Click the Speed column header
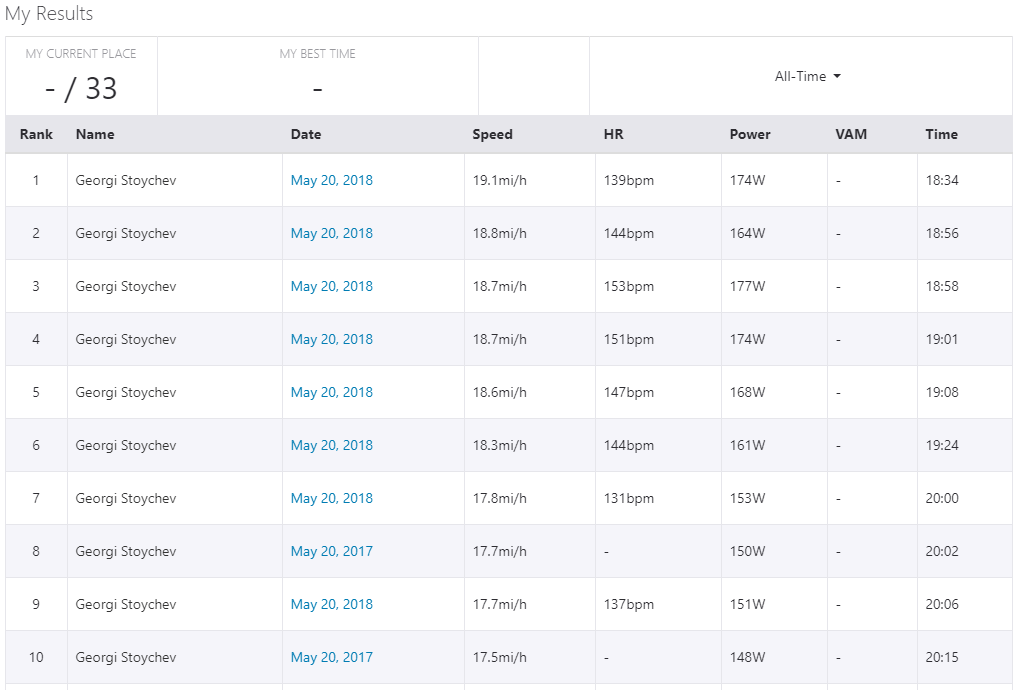1017x690 pixels. [492, 135]
